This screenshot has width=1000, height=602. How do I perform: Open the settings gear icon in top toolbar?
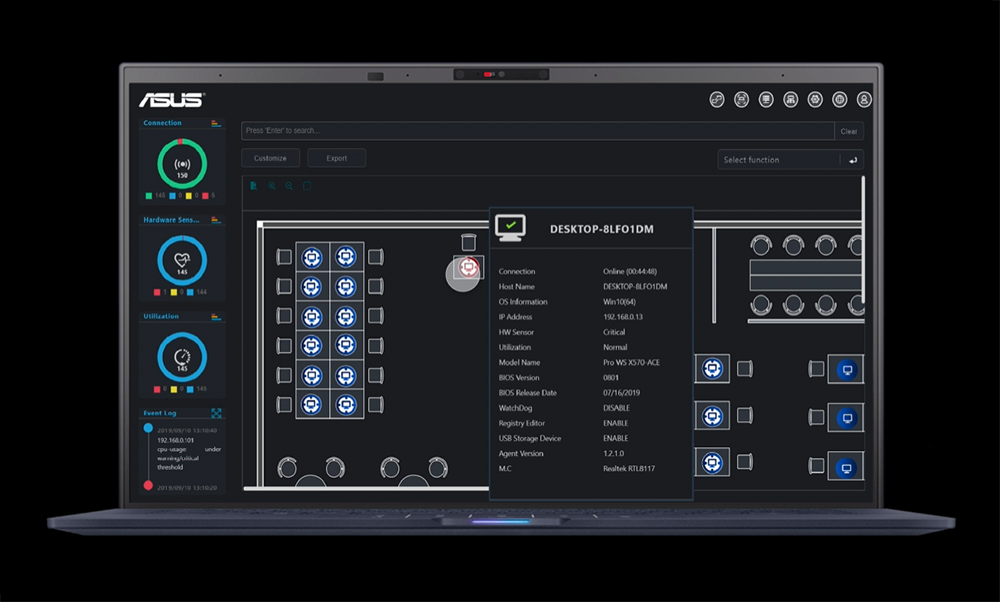click(815, 99)
